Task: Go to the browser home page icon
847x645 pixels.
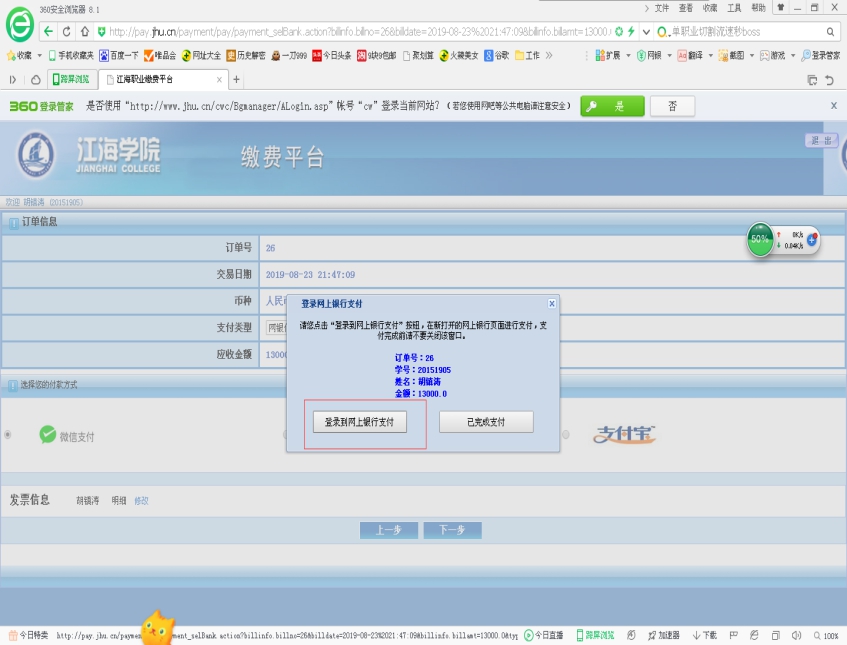Action: (84, 32)
